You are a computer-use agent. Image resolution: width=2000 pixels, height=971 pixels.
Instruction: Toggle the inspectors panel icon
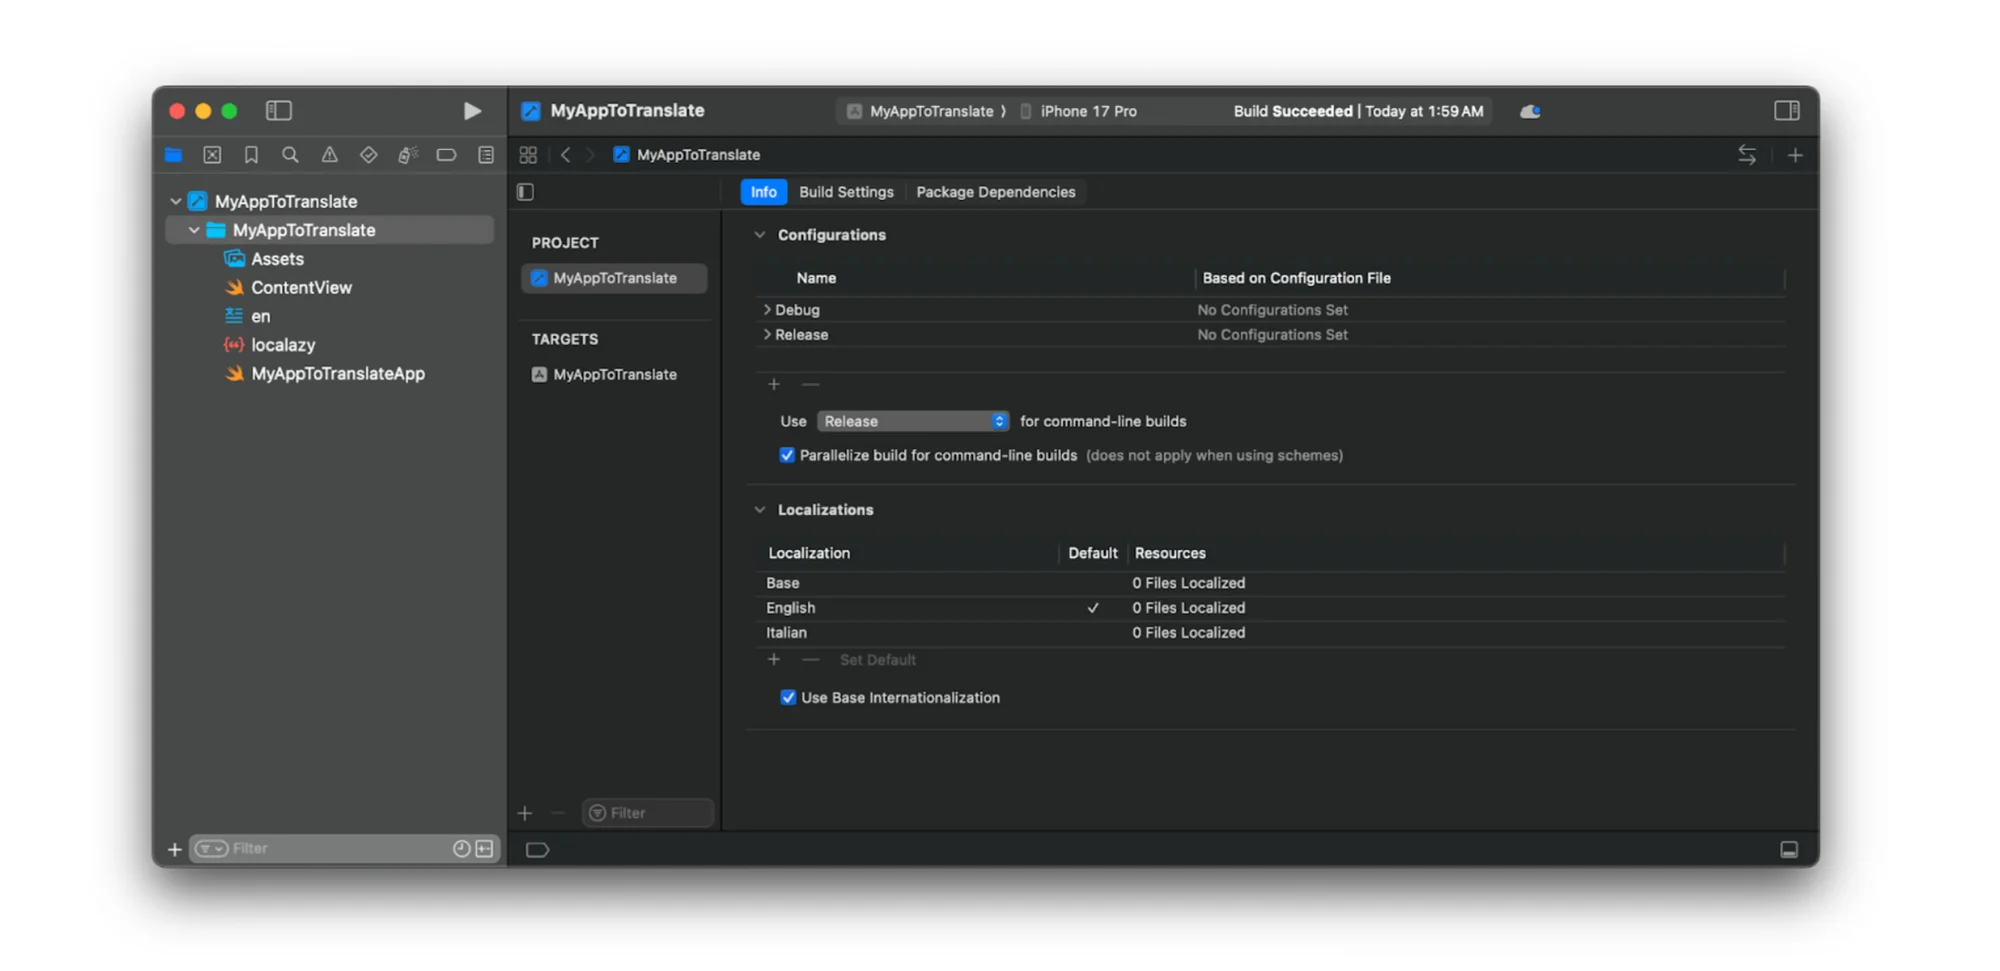coord(1786,111)
